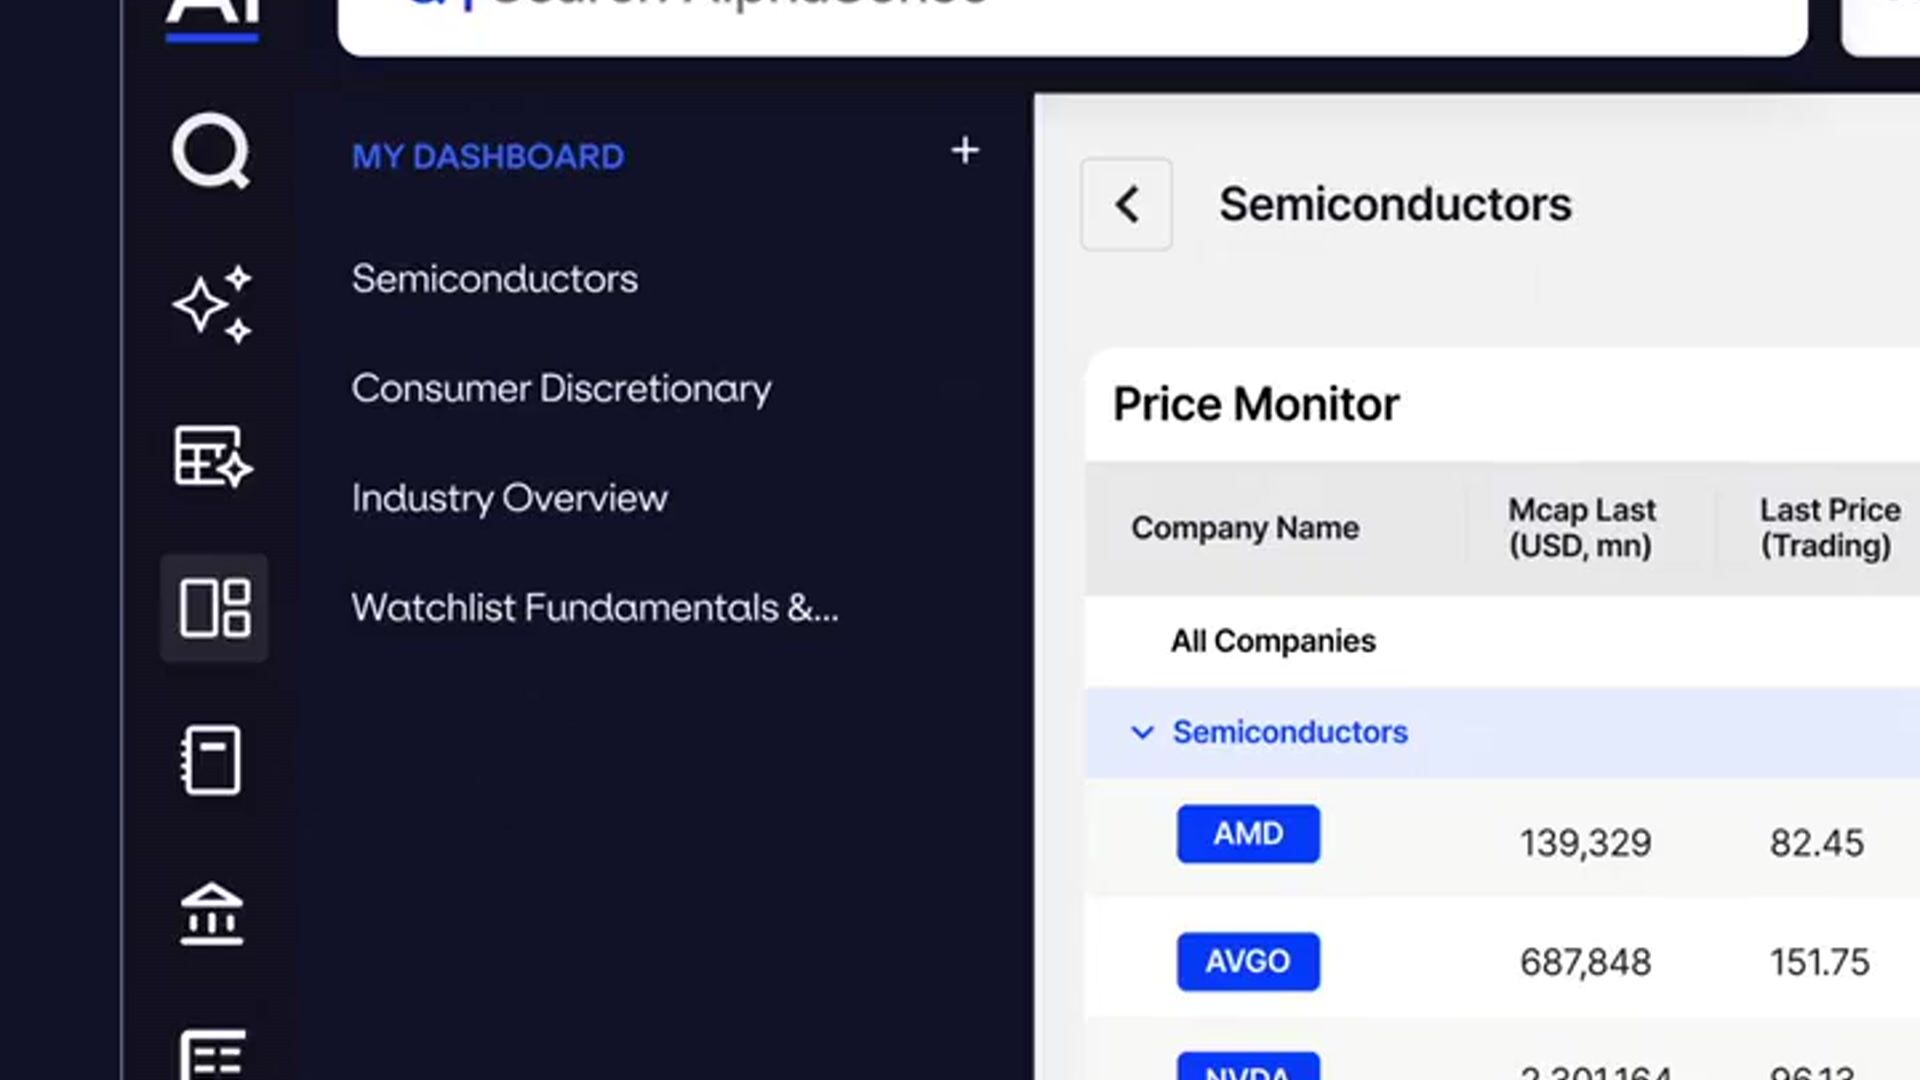
Task: Sort by Mcap Last column header
Action: (x=1581, y=528)
